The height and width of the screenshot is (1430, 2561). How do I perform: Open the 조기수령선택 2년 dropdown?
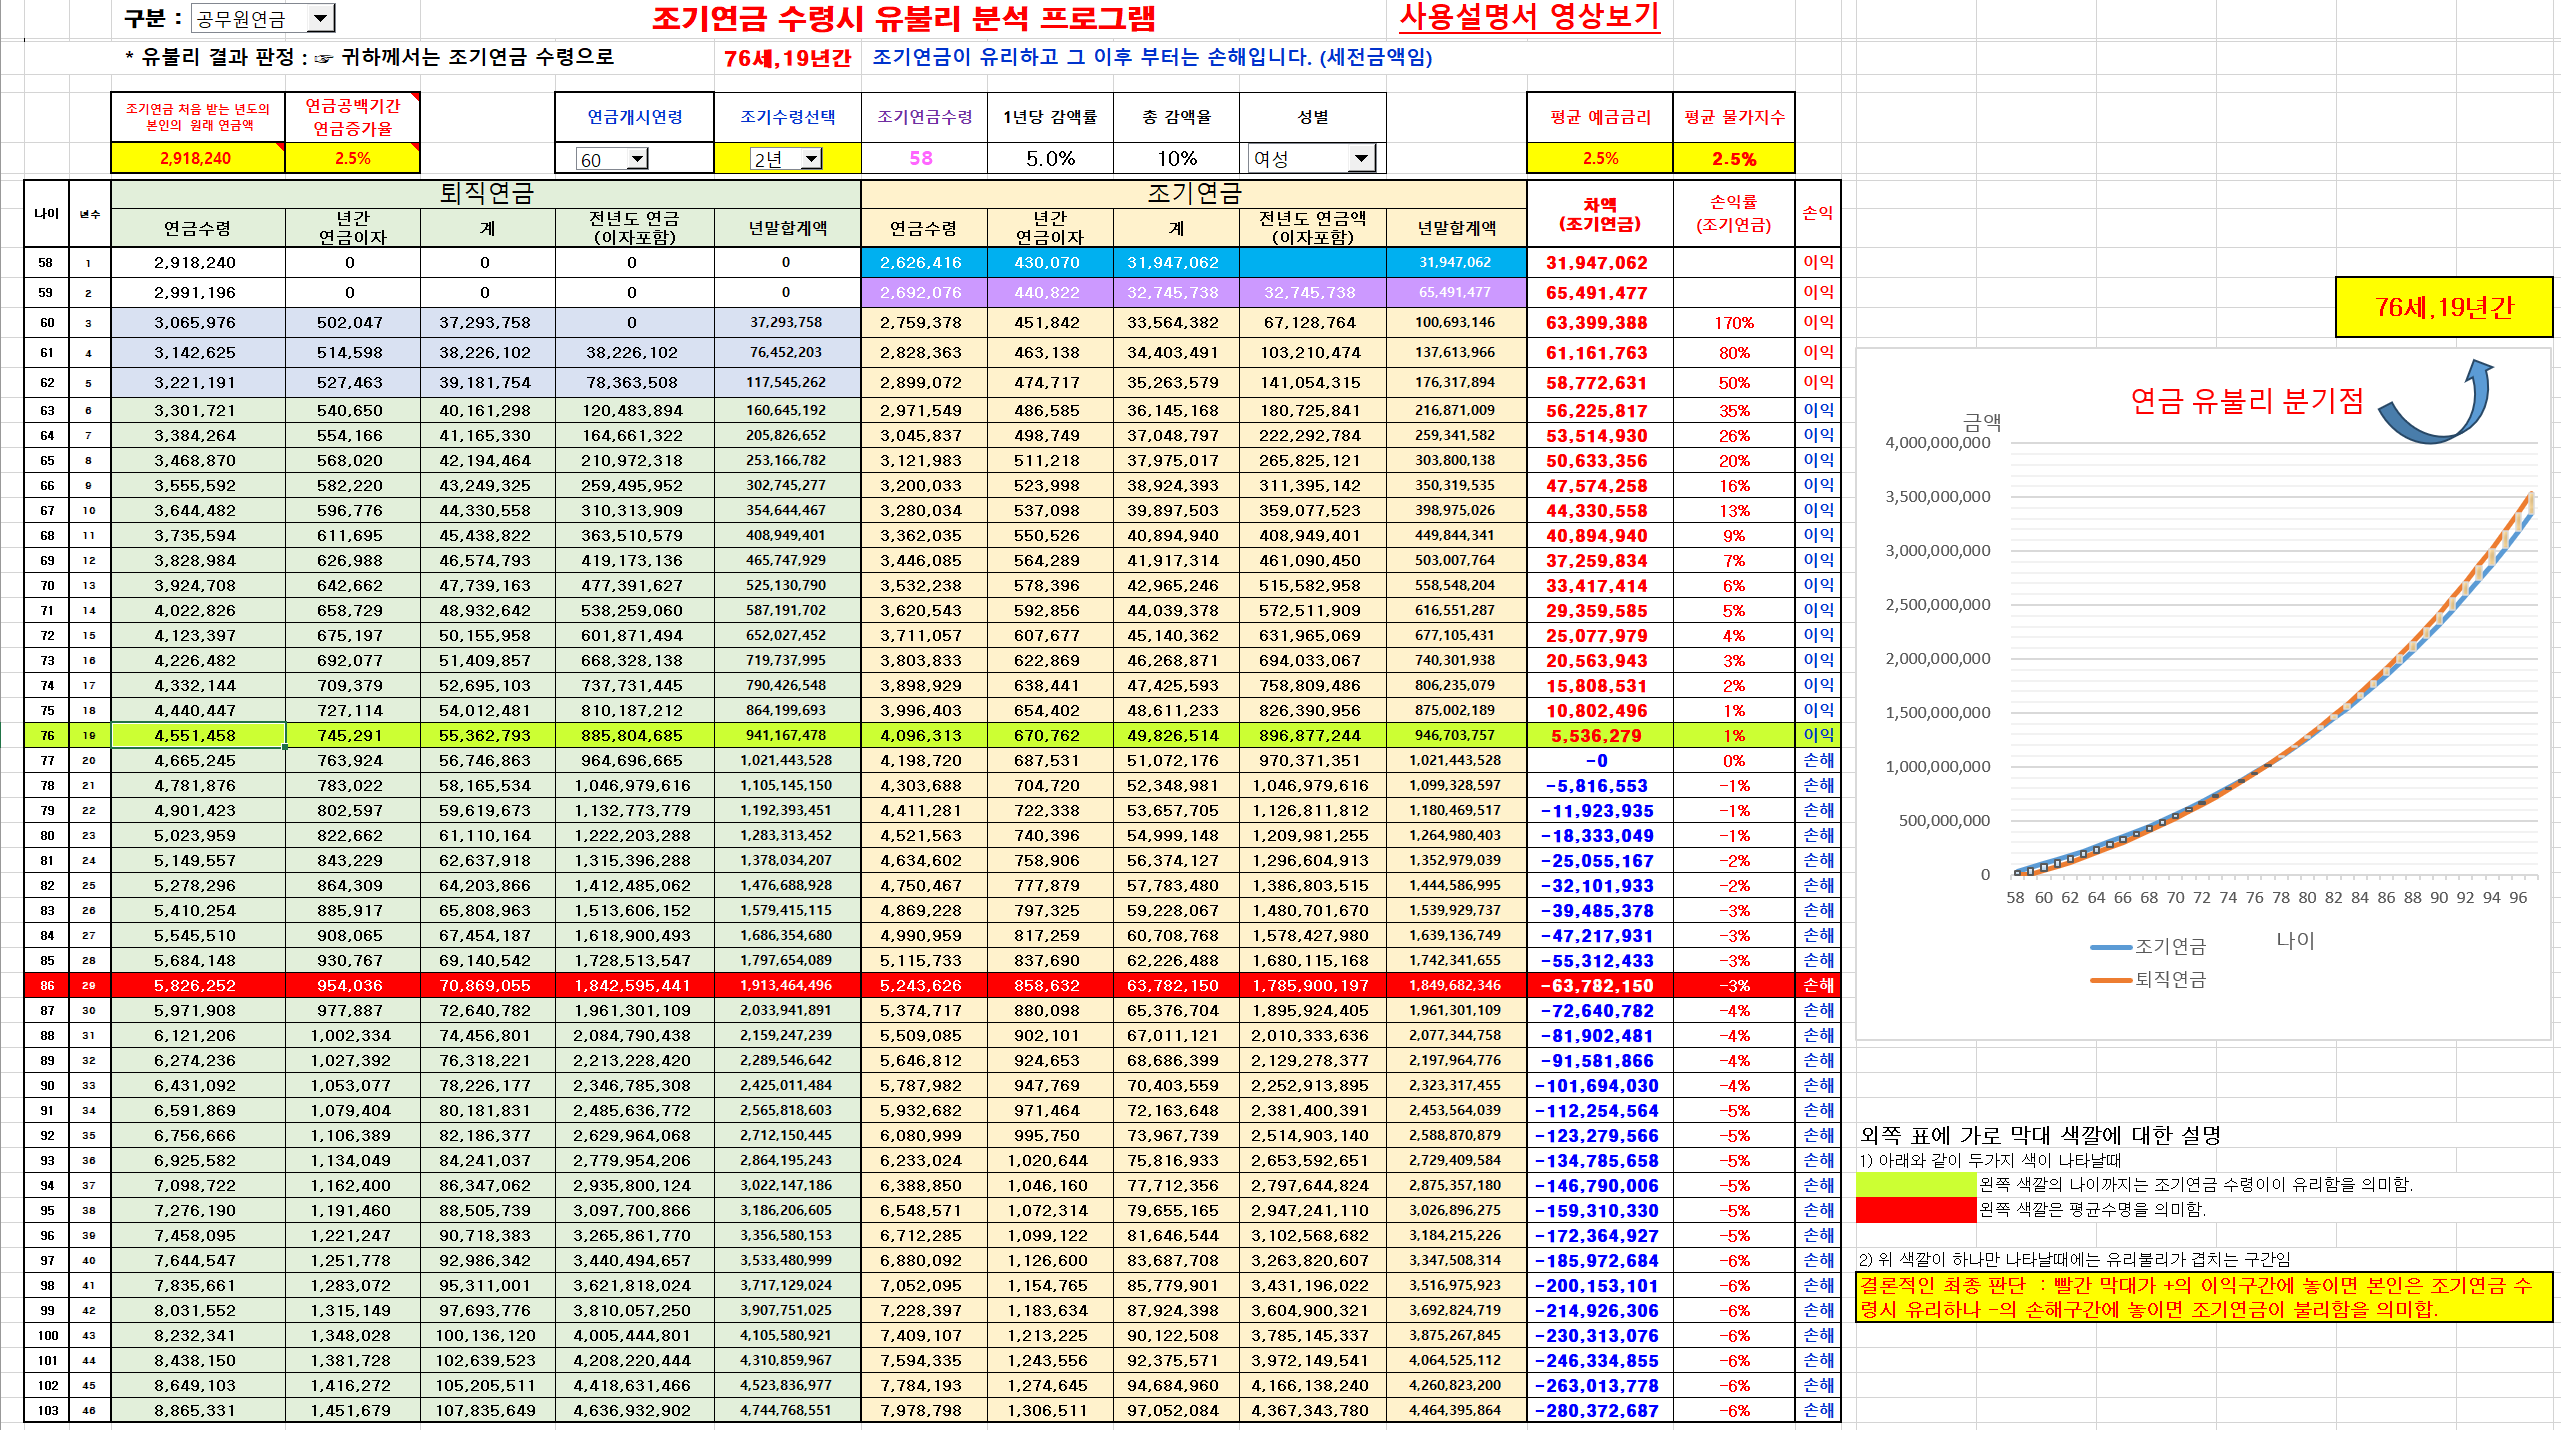click(811, 159)
